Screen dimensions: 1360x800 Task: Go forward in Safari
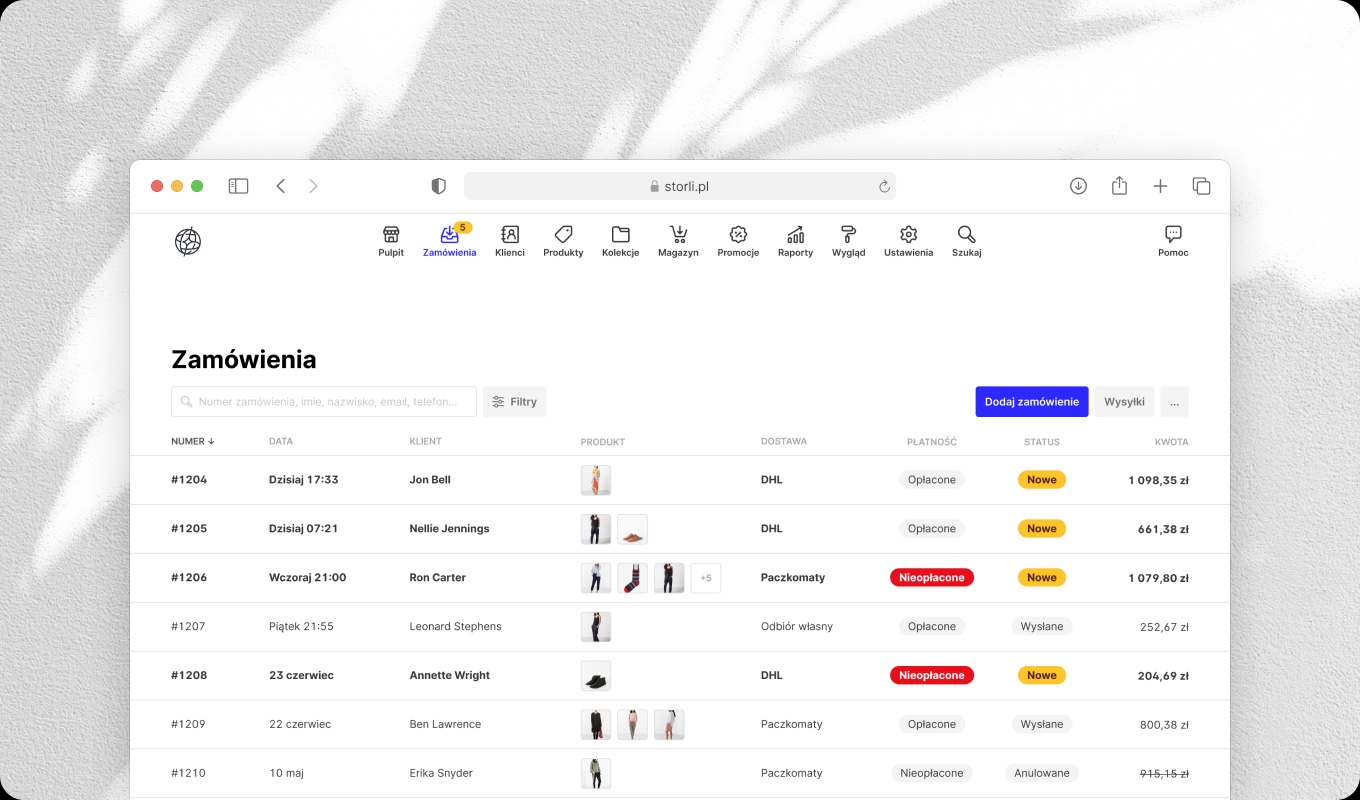pyautogui.click(x=313, y=186)
